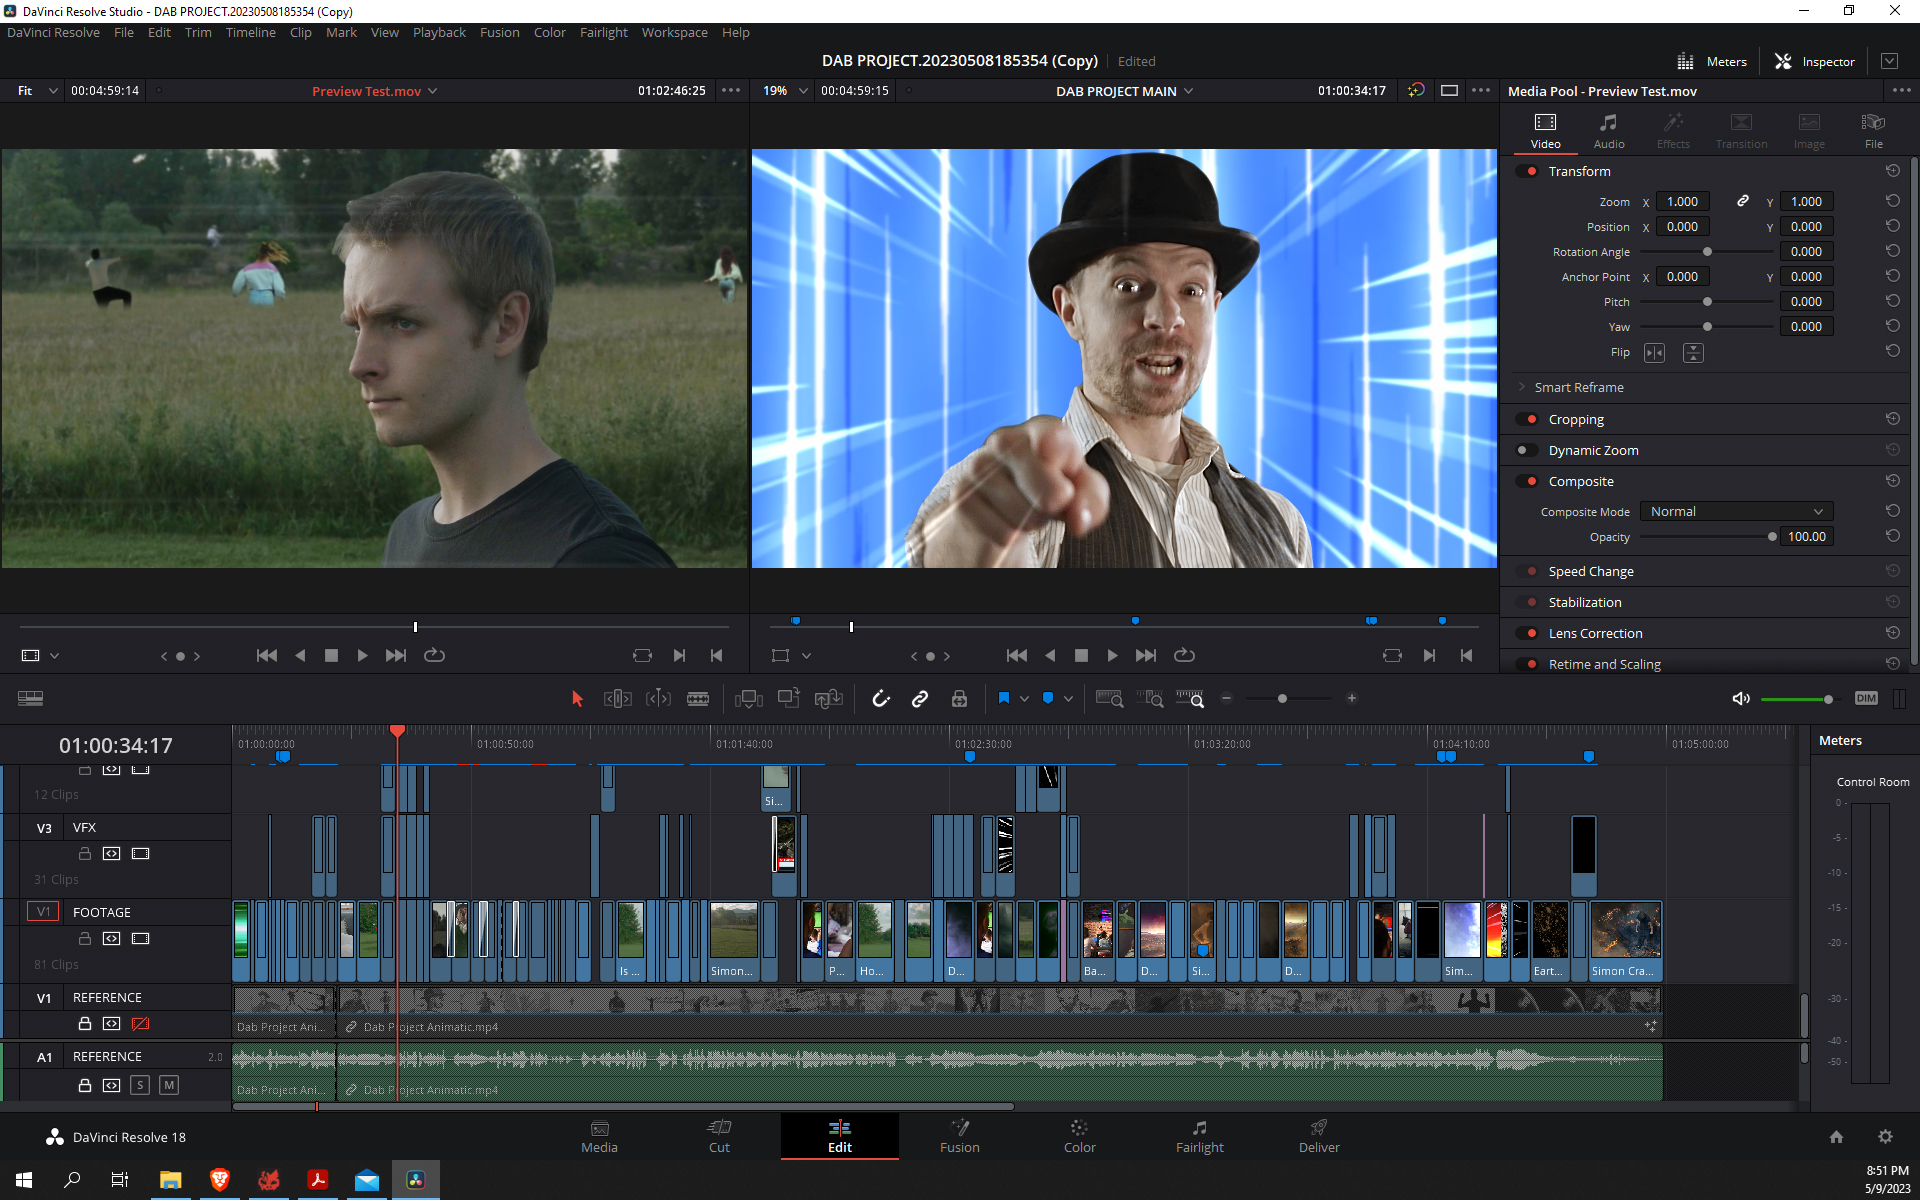Screen dimensions: 1920x1200
Task: Activate Trim Edit Mode tool
Action: pos(618,699)
